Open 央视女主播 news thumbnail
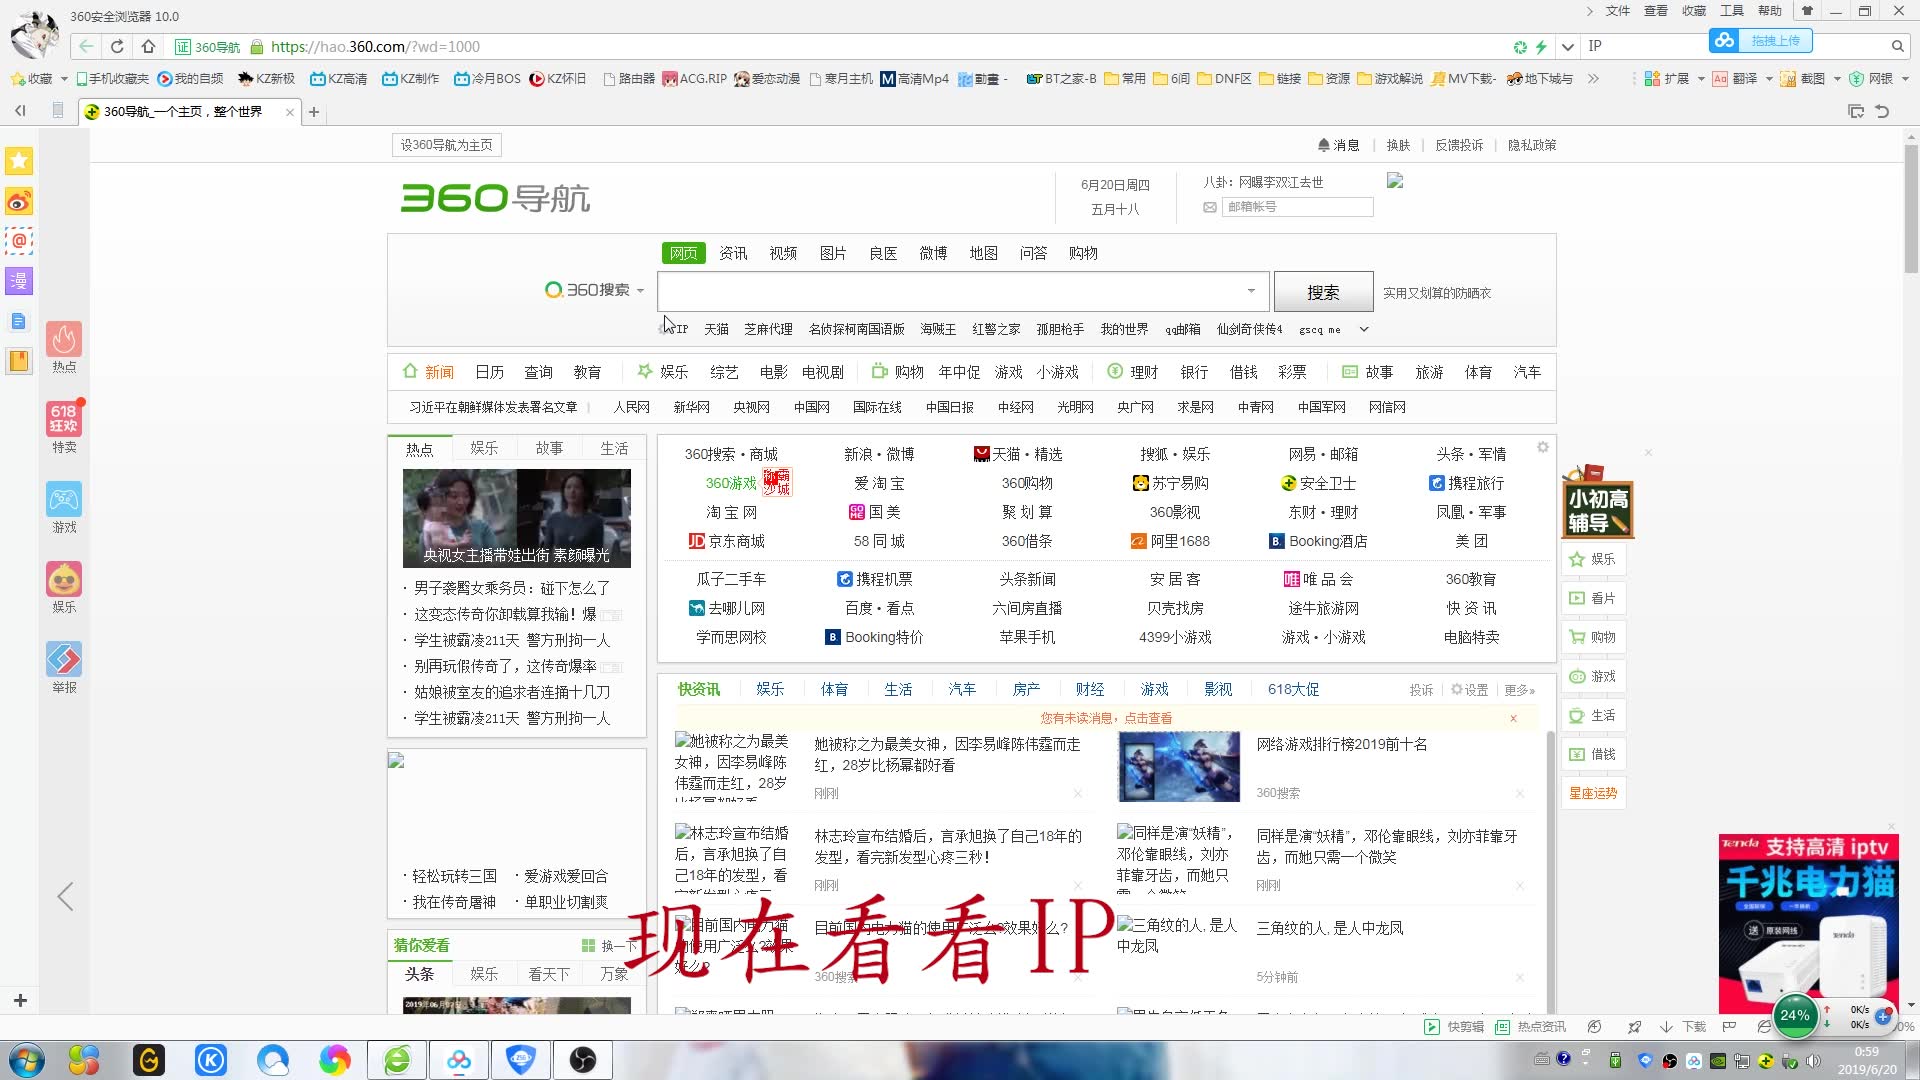The height and width of the screenshot is (1080, 1920). [x=517, y=518]
